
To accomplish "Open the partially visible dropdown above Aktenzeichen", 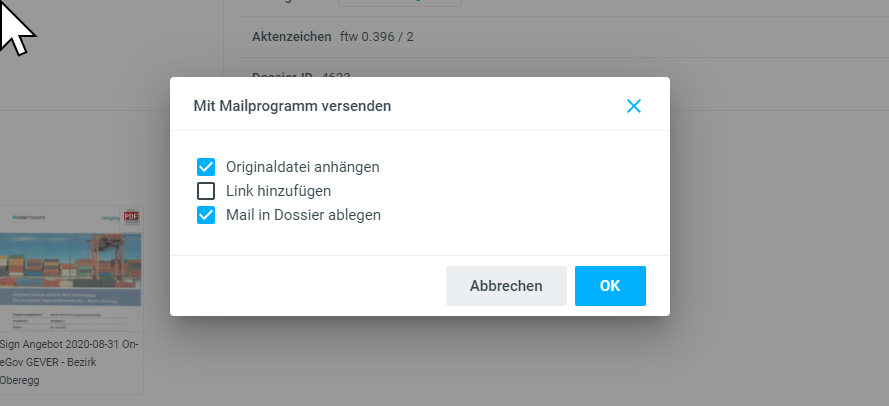I will 400,3.
